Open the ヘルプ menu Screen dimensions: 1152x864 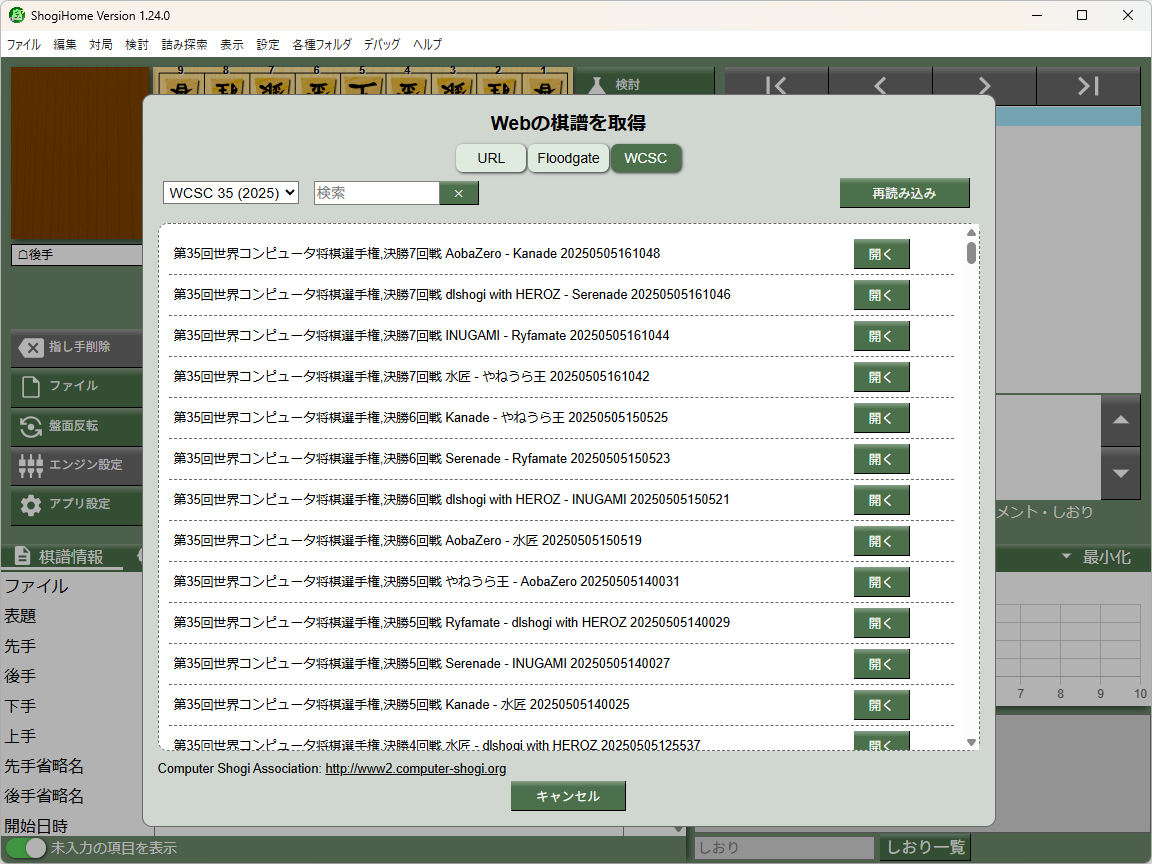428,44
